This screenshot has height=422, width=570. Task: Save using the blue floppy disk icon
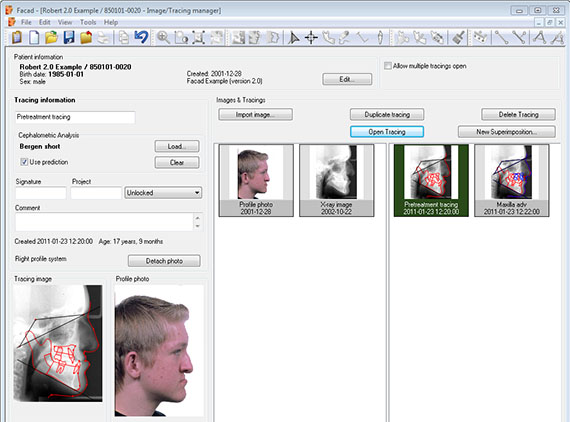pos(69,37)
